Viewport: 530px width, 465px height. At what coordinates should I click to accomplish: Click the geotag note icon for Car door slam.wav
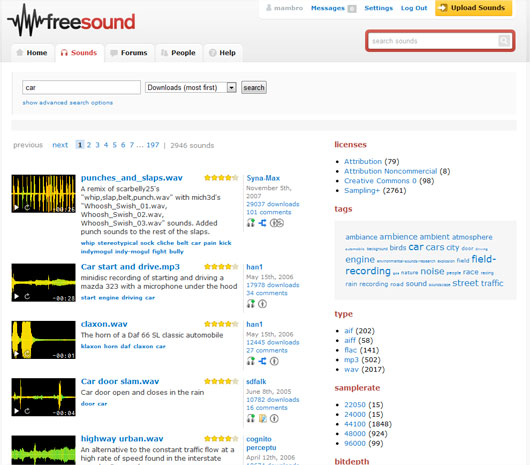[x=263, y=418]
